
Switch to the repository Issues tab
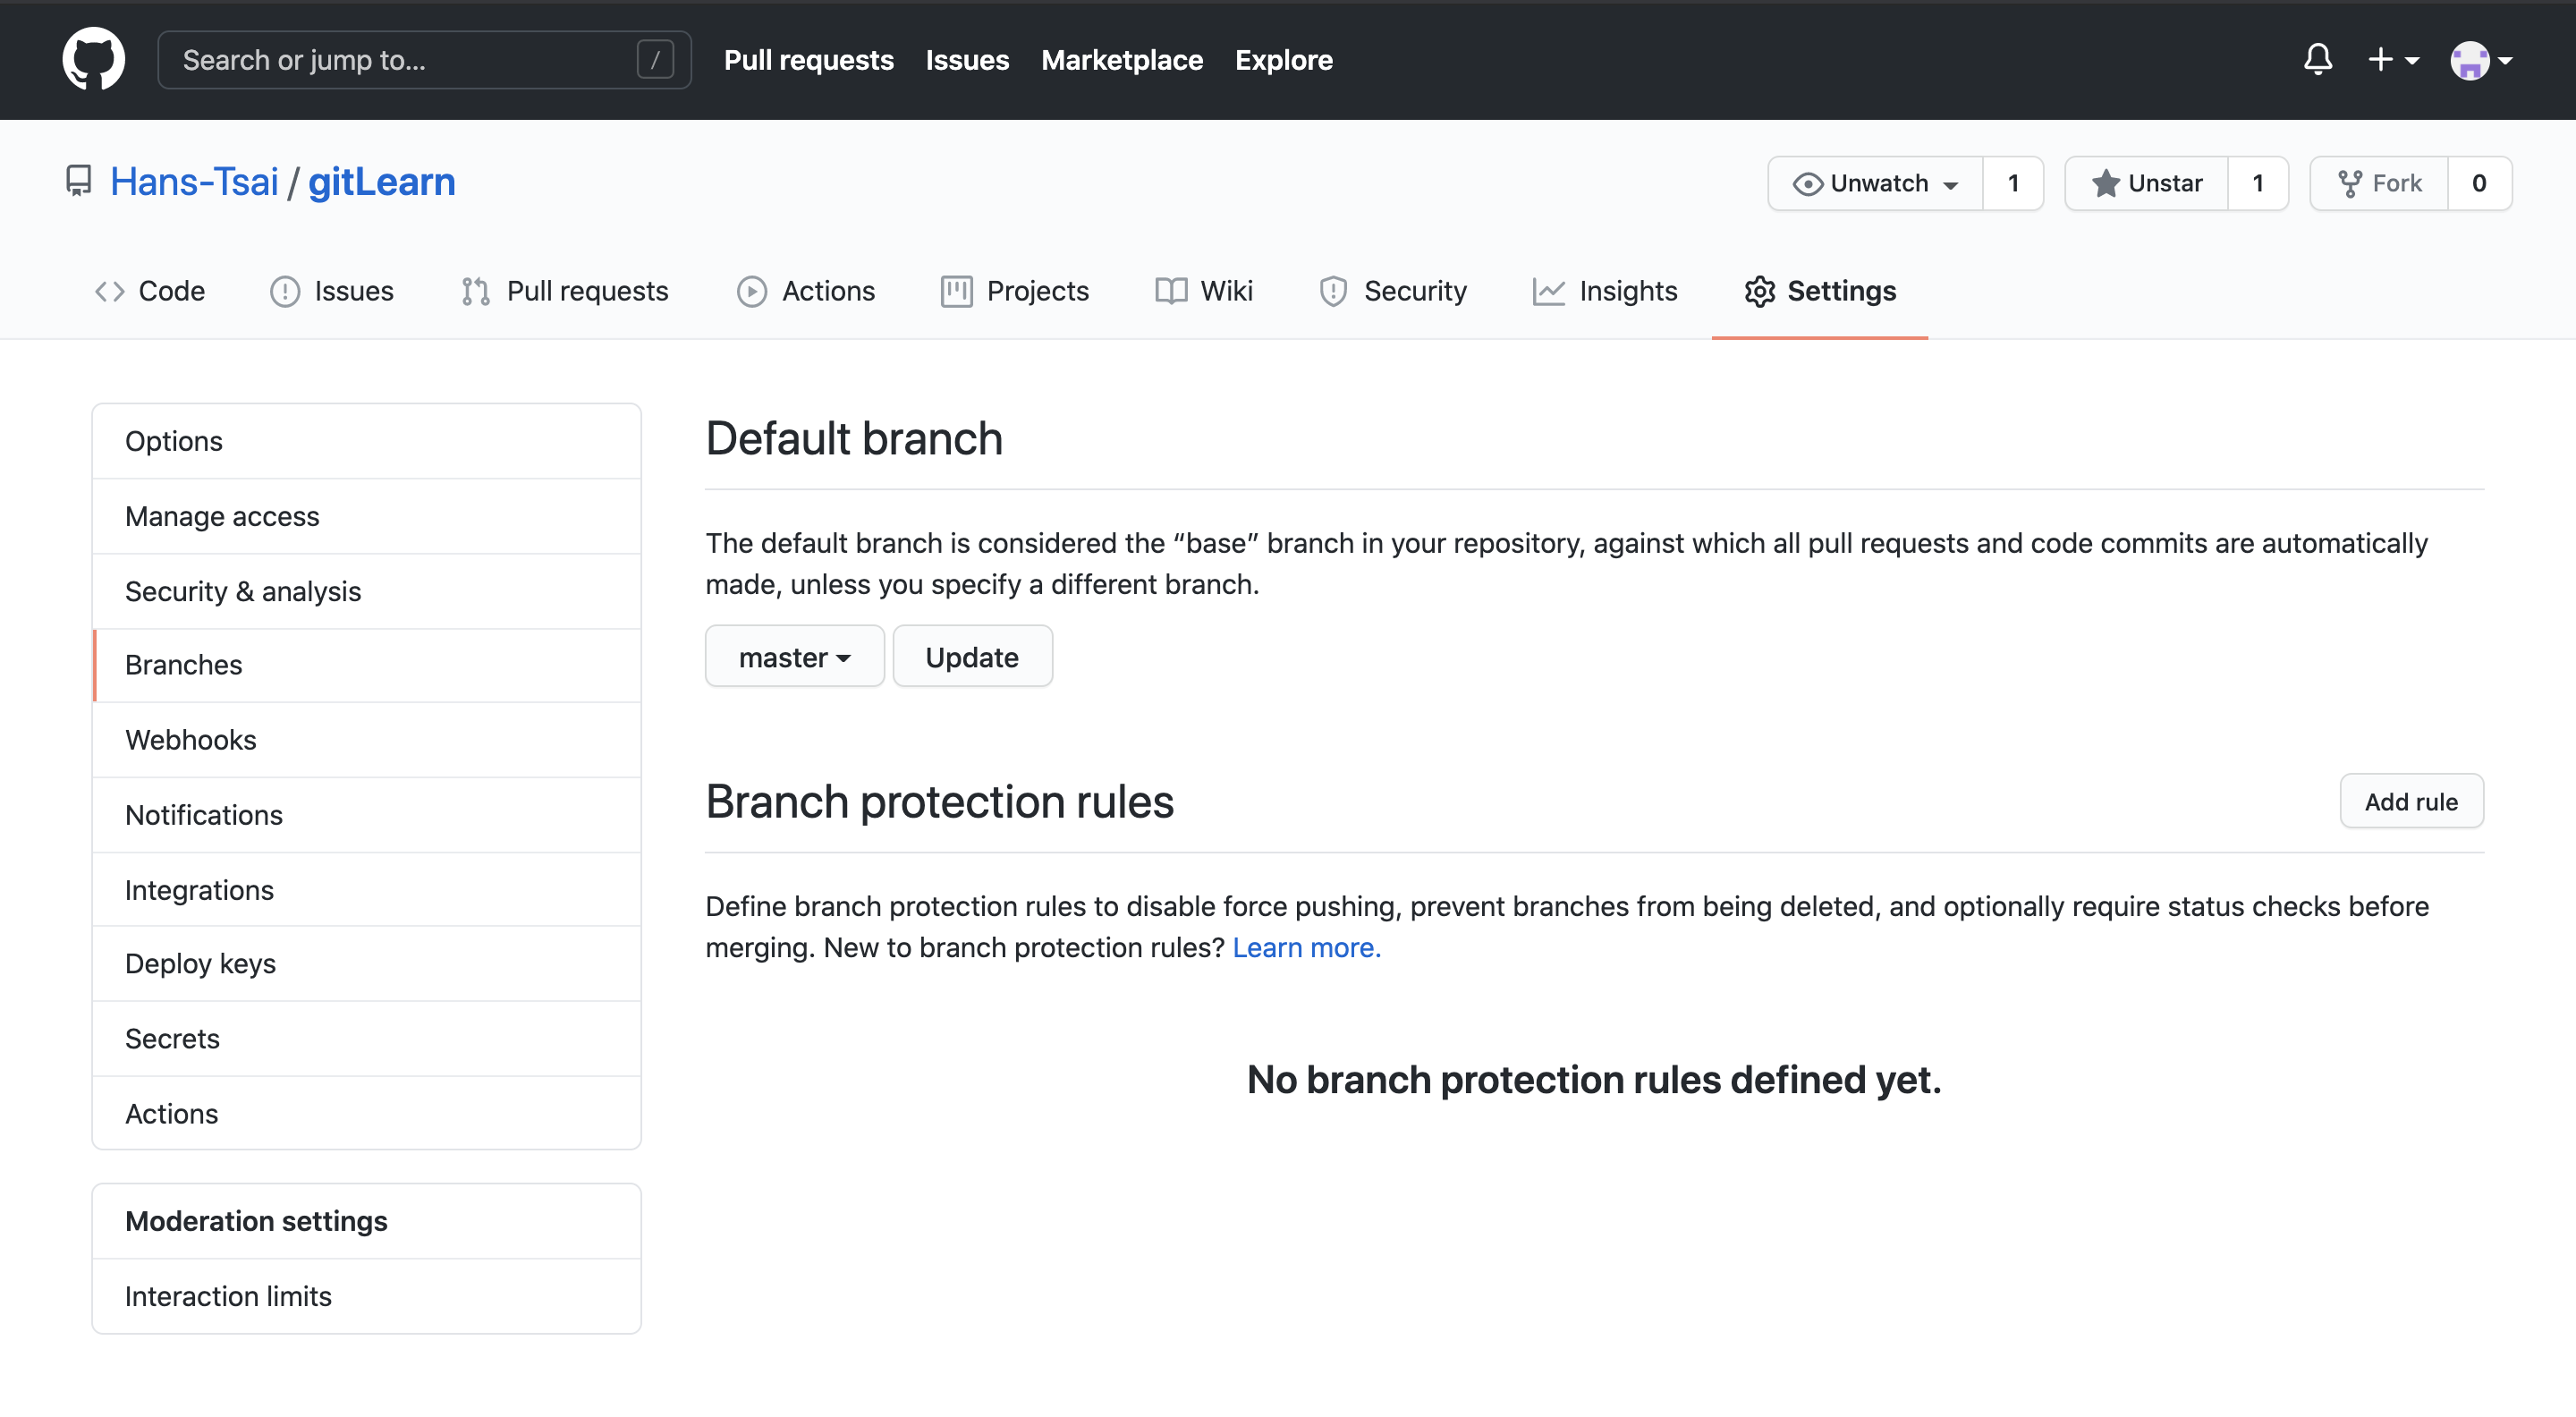click(332, 291)
